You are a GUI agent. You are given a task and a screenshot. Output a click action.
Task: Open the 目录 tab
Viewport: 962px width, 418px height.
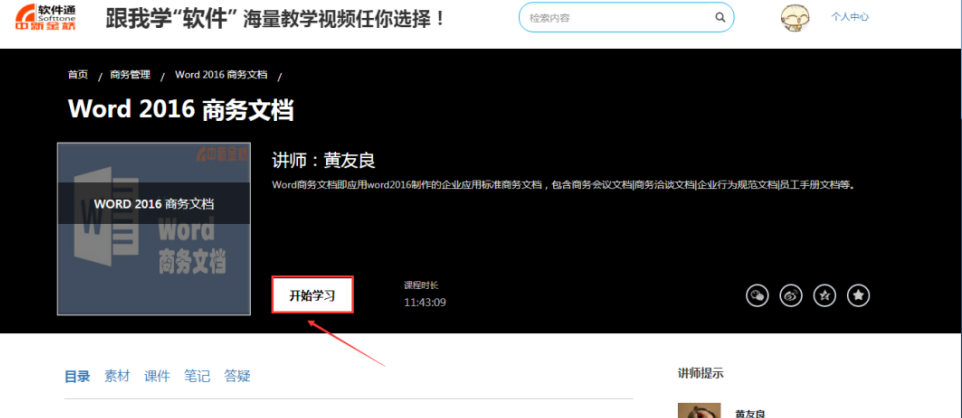tap(77, 376)
